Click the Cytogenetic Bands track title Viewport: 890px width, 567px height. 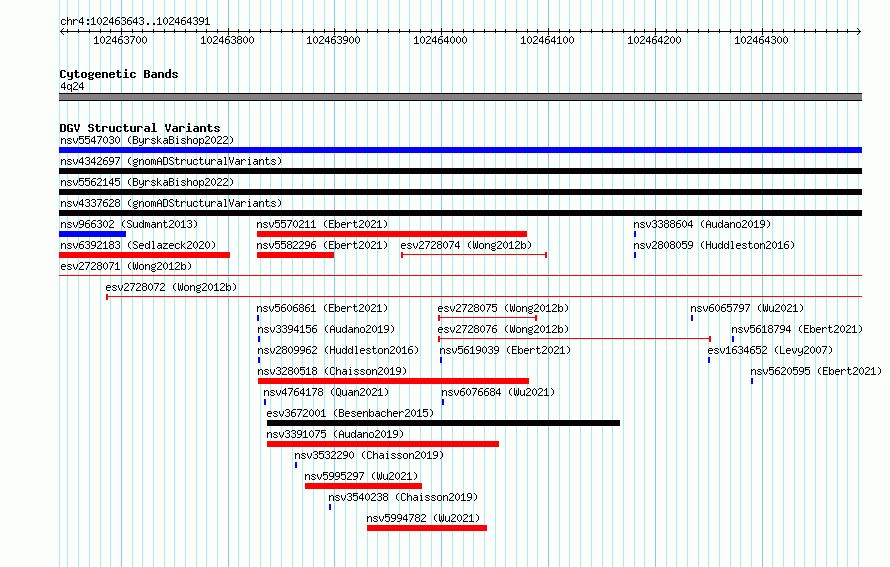click(119, 74)
